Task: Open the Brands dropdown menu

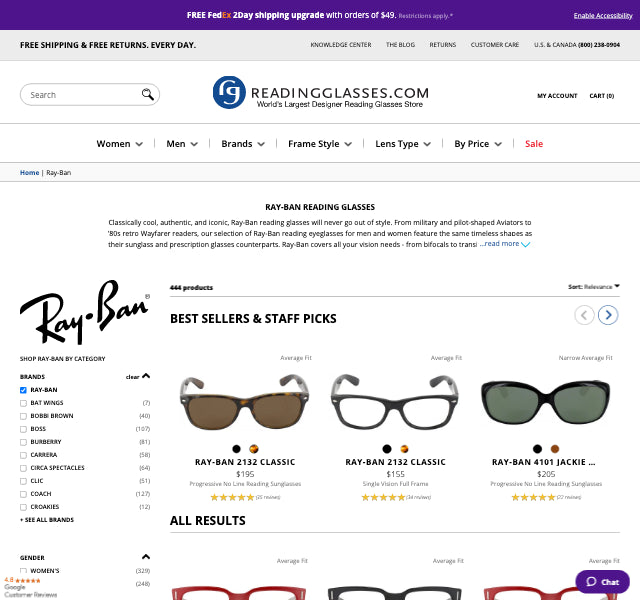Action: [x=243, y=144]
